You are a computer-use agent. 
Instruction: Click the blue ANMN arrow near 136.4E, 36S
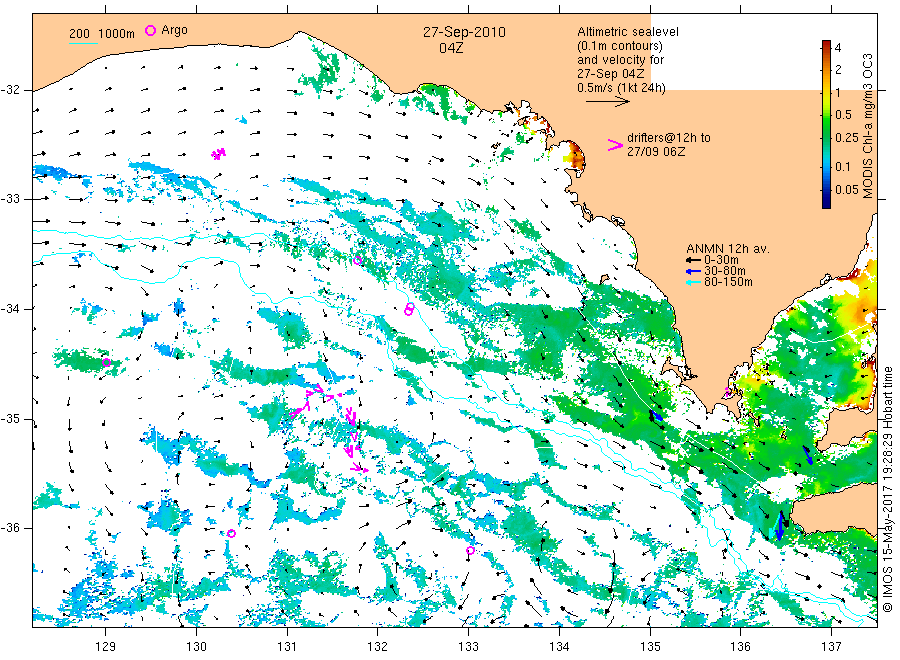[779, 525]
